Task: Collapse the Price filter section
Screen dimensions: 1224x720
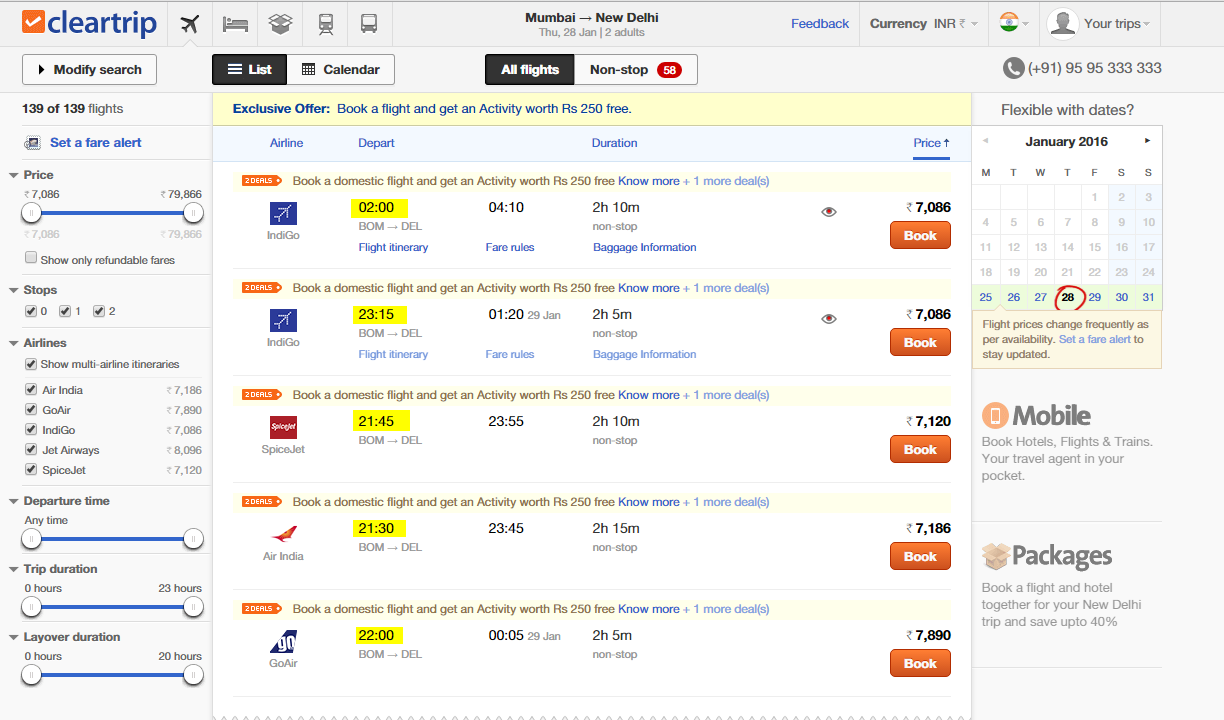Action: pos(14,175)
